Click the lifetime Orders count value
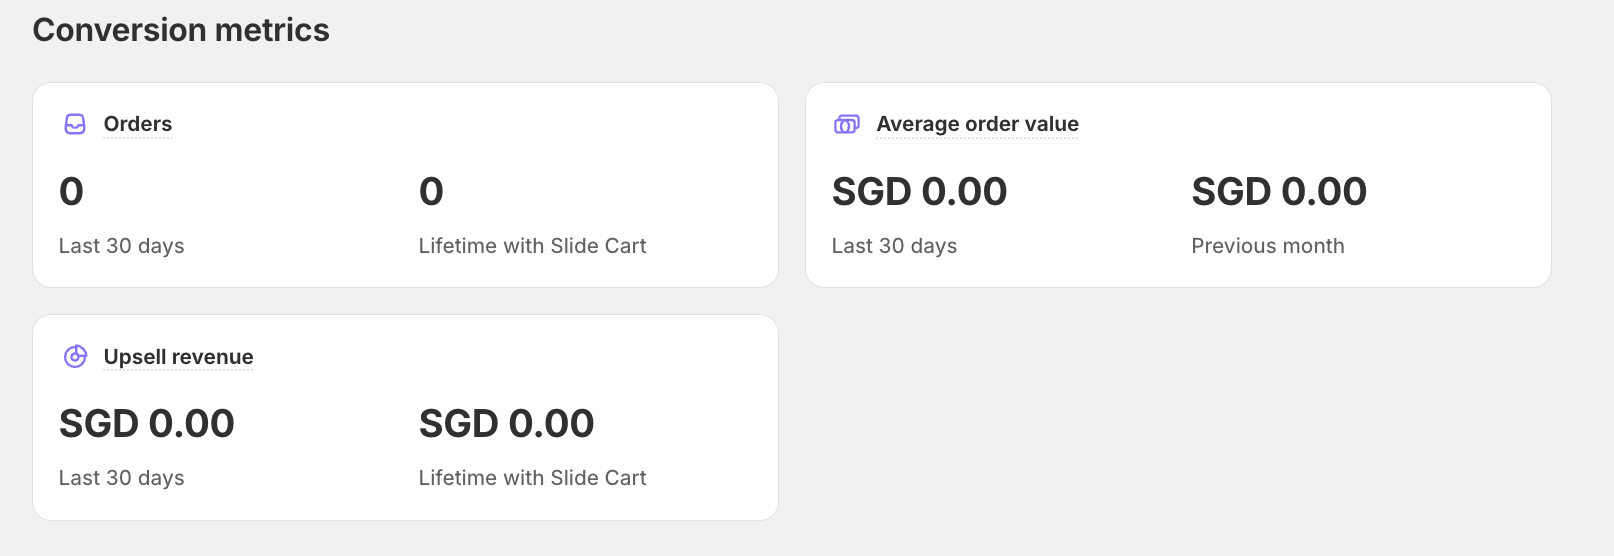The height and width of the screenshot is (556, 1614). 431,191
